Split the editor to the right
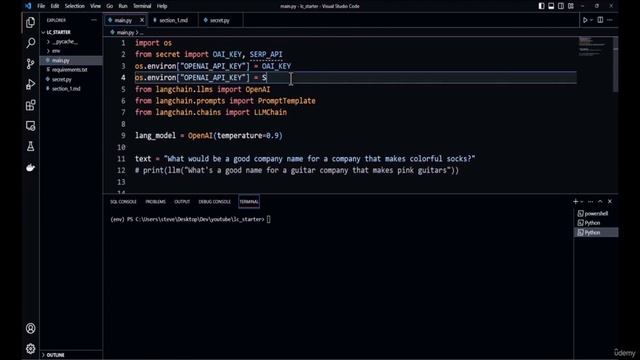 tap(600, 20)
